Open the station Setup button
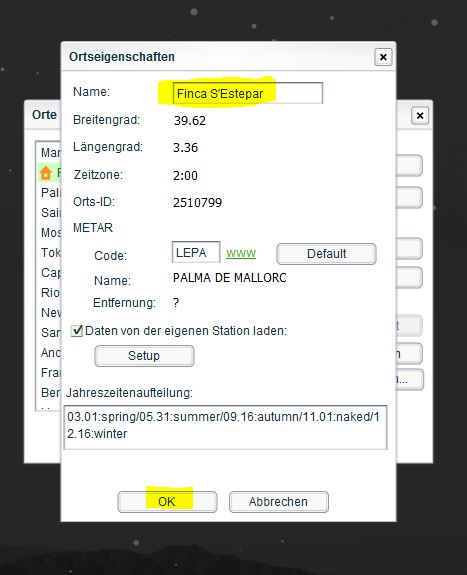 coord(144,356)
